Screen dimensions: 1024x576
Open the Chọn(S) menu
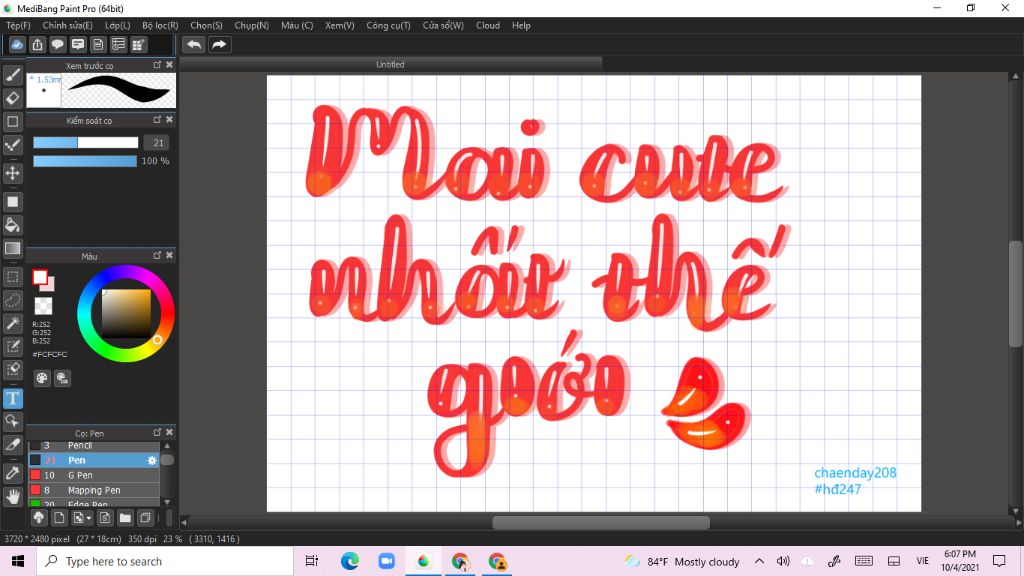tap(206, 25)
